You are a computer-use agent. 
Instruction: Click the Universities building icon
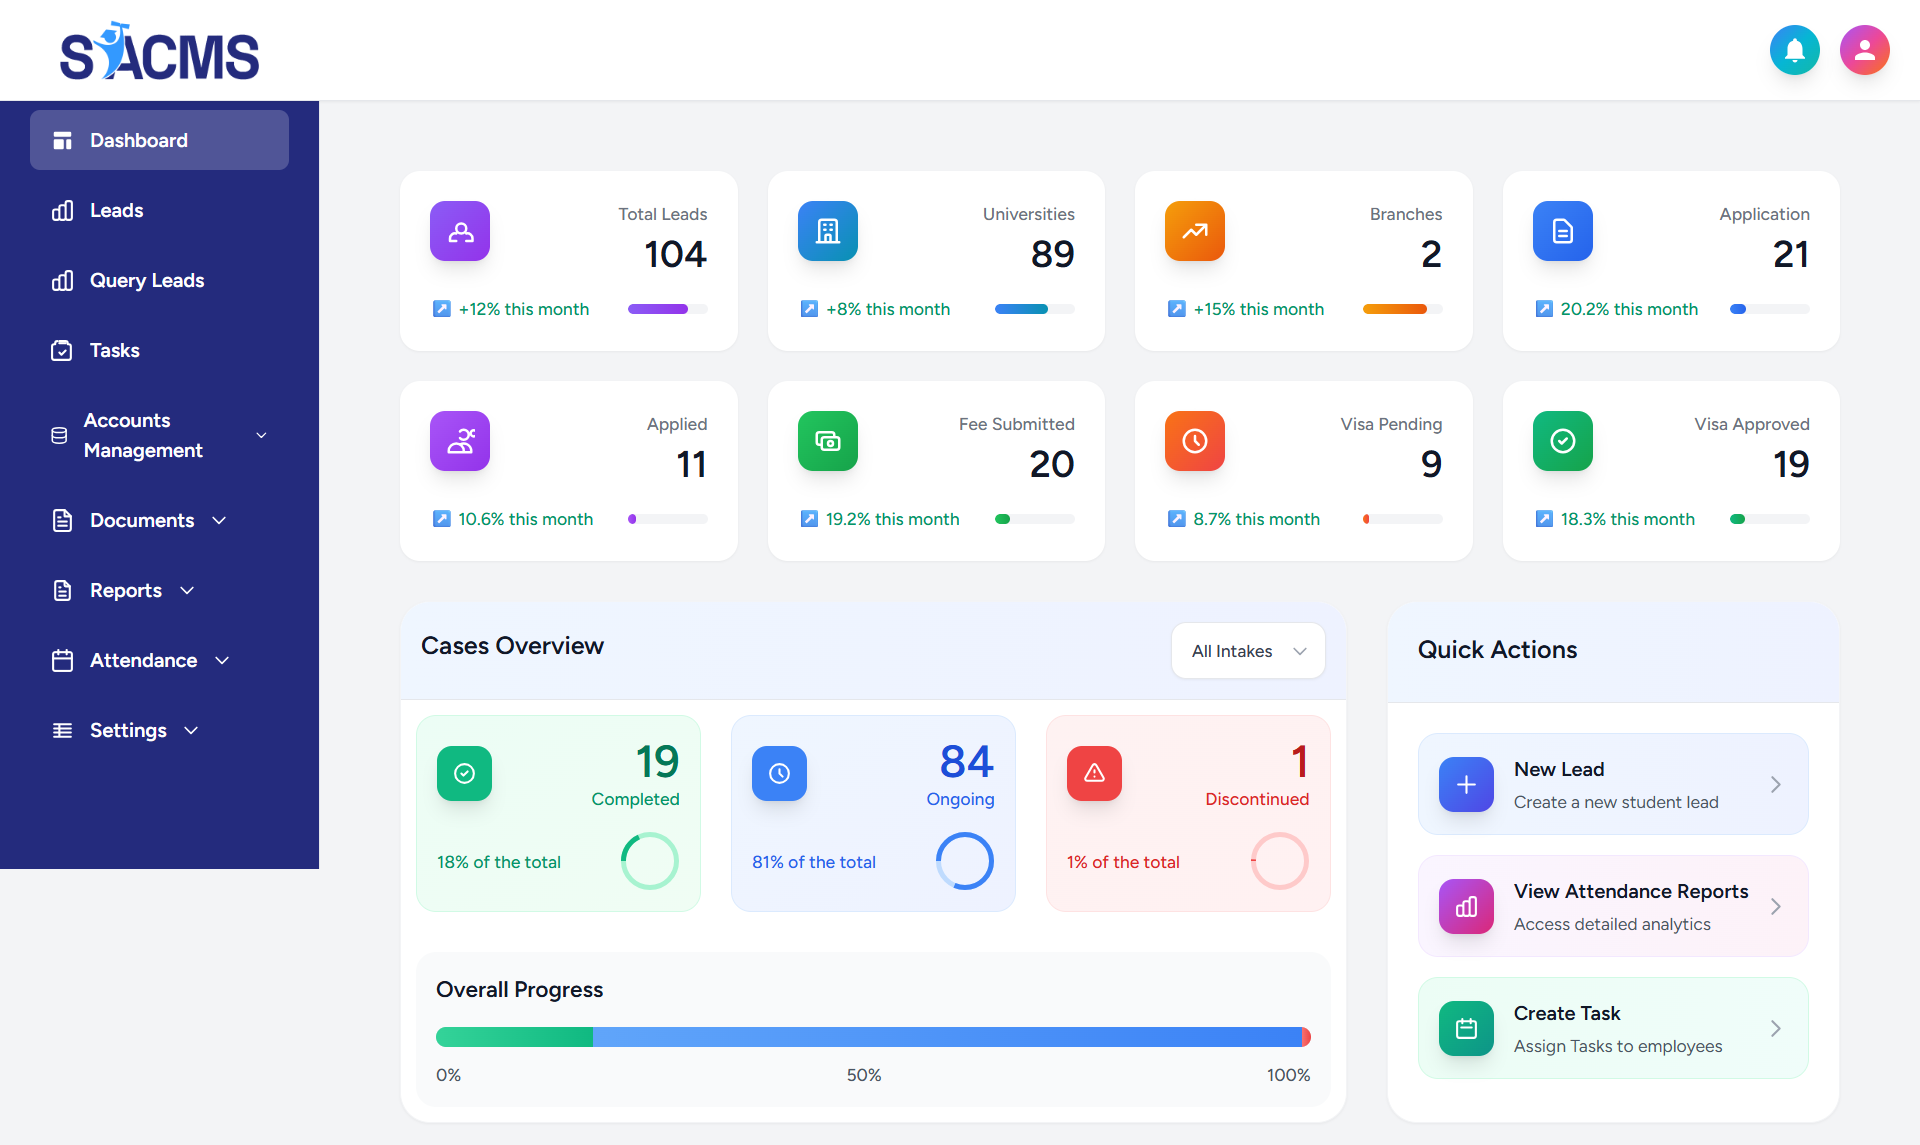pos(827,231)
